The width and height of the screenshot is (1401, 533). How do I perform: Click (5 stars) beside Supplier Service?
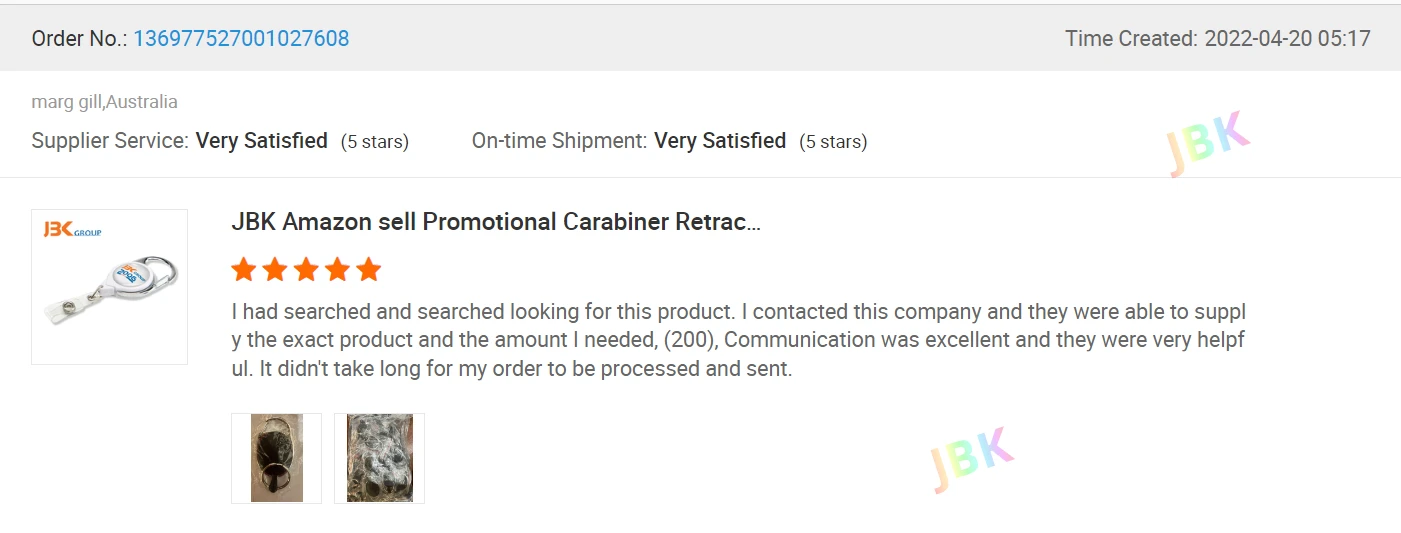pos(375,142)
